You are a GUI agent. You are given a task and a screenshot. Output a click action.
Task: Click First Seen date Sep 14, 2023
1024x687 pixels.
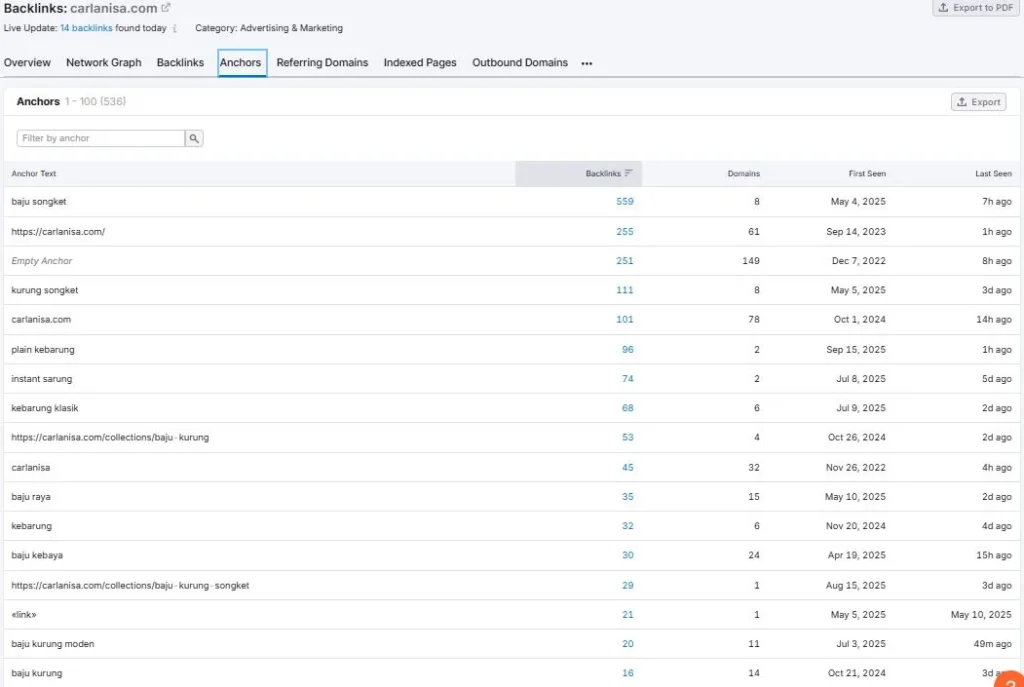point(856,231)
